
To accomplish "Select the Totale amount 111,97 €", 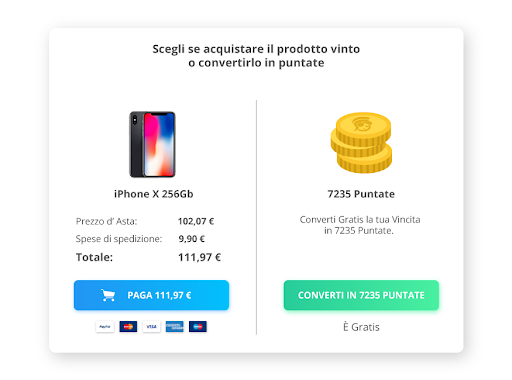I will 199,257.
